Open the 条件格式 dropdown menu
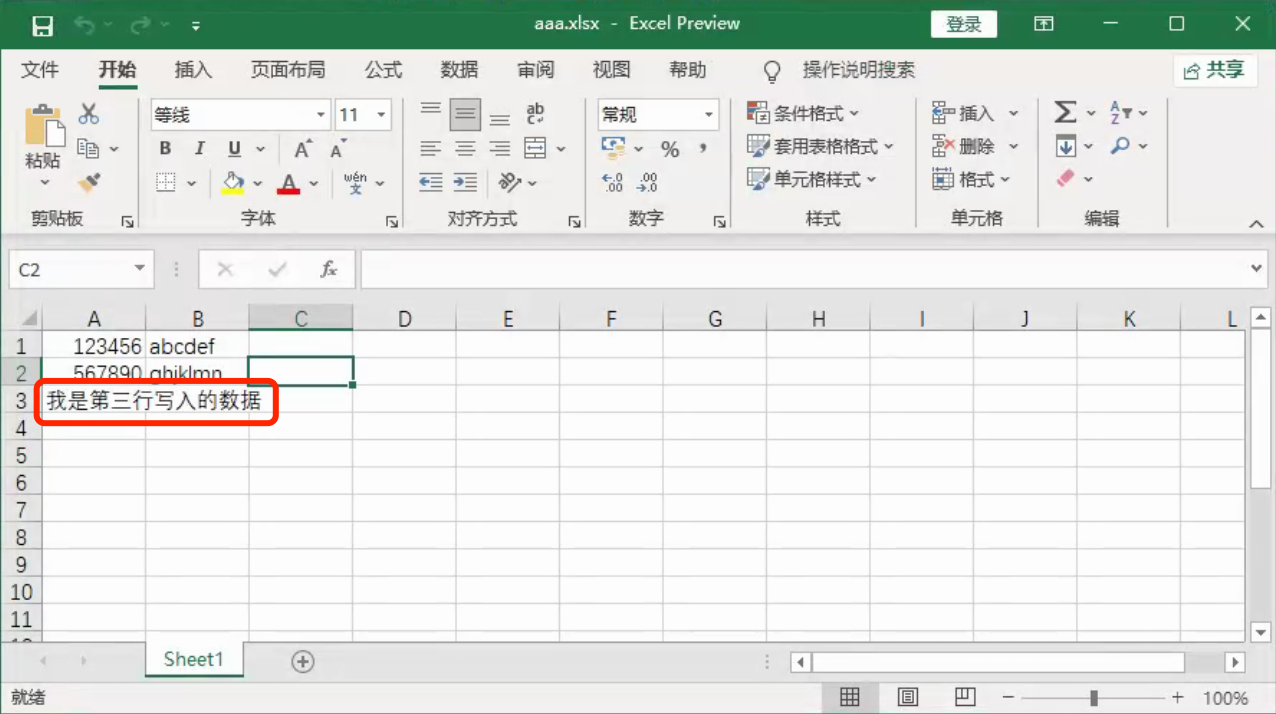The width and height of the screenshot is (1276, 714). pos(804,114)
